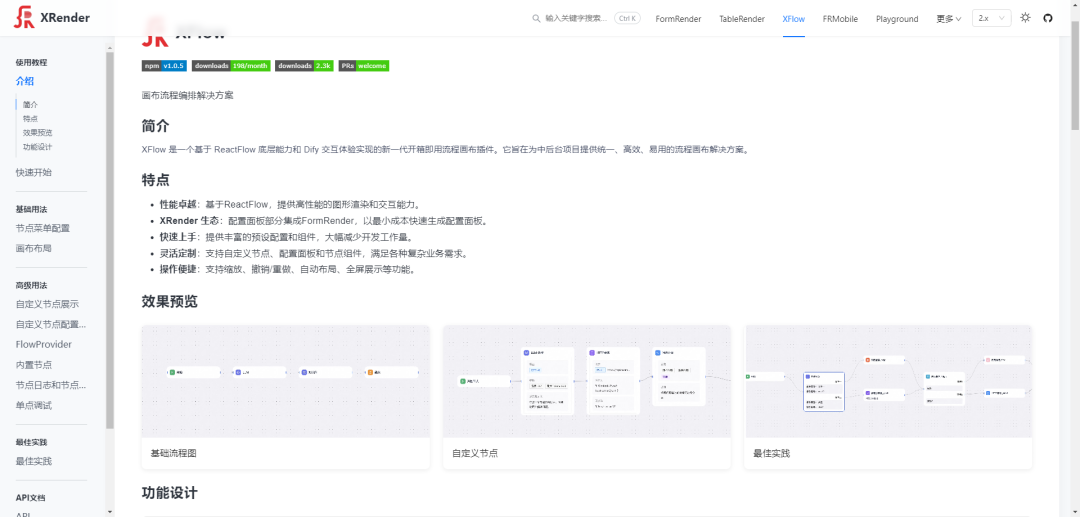Click the 灵活定制 bullet item
Viewport: 1080px width, 517px height.
(315, 253)
